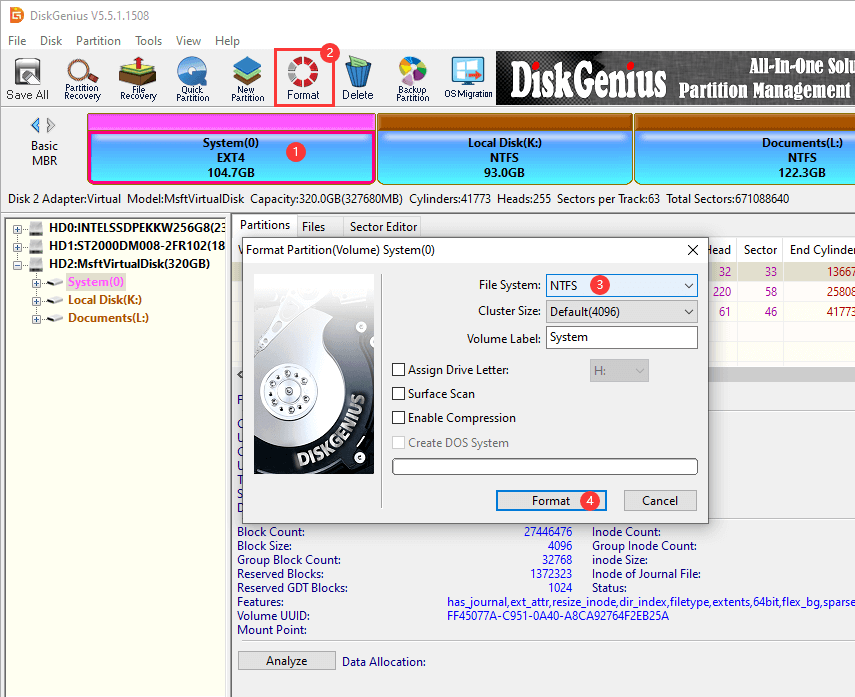Expand the Cluster Size dropdown
855x697 pixels.
pyautogui.click(x=621, y=312)
